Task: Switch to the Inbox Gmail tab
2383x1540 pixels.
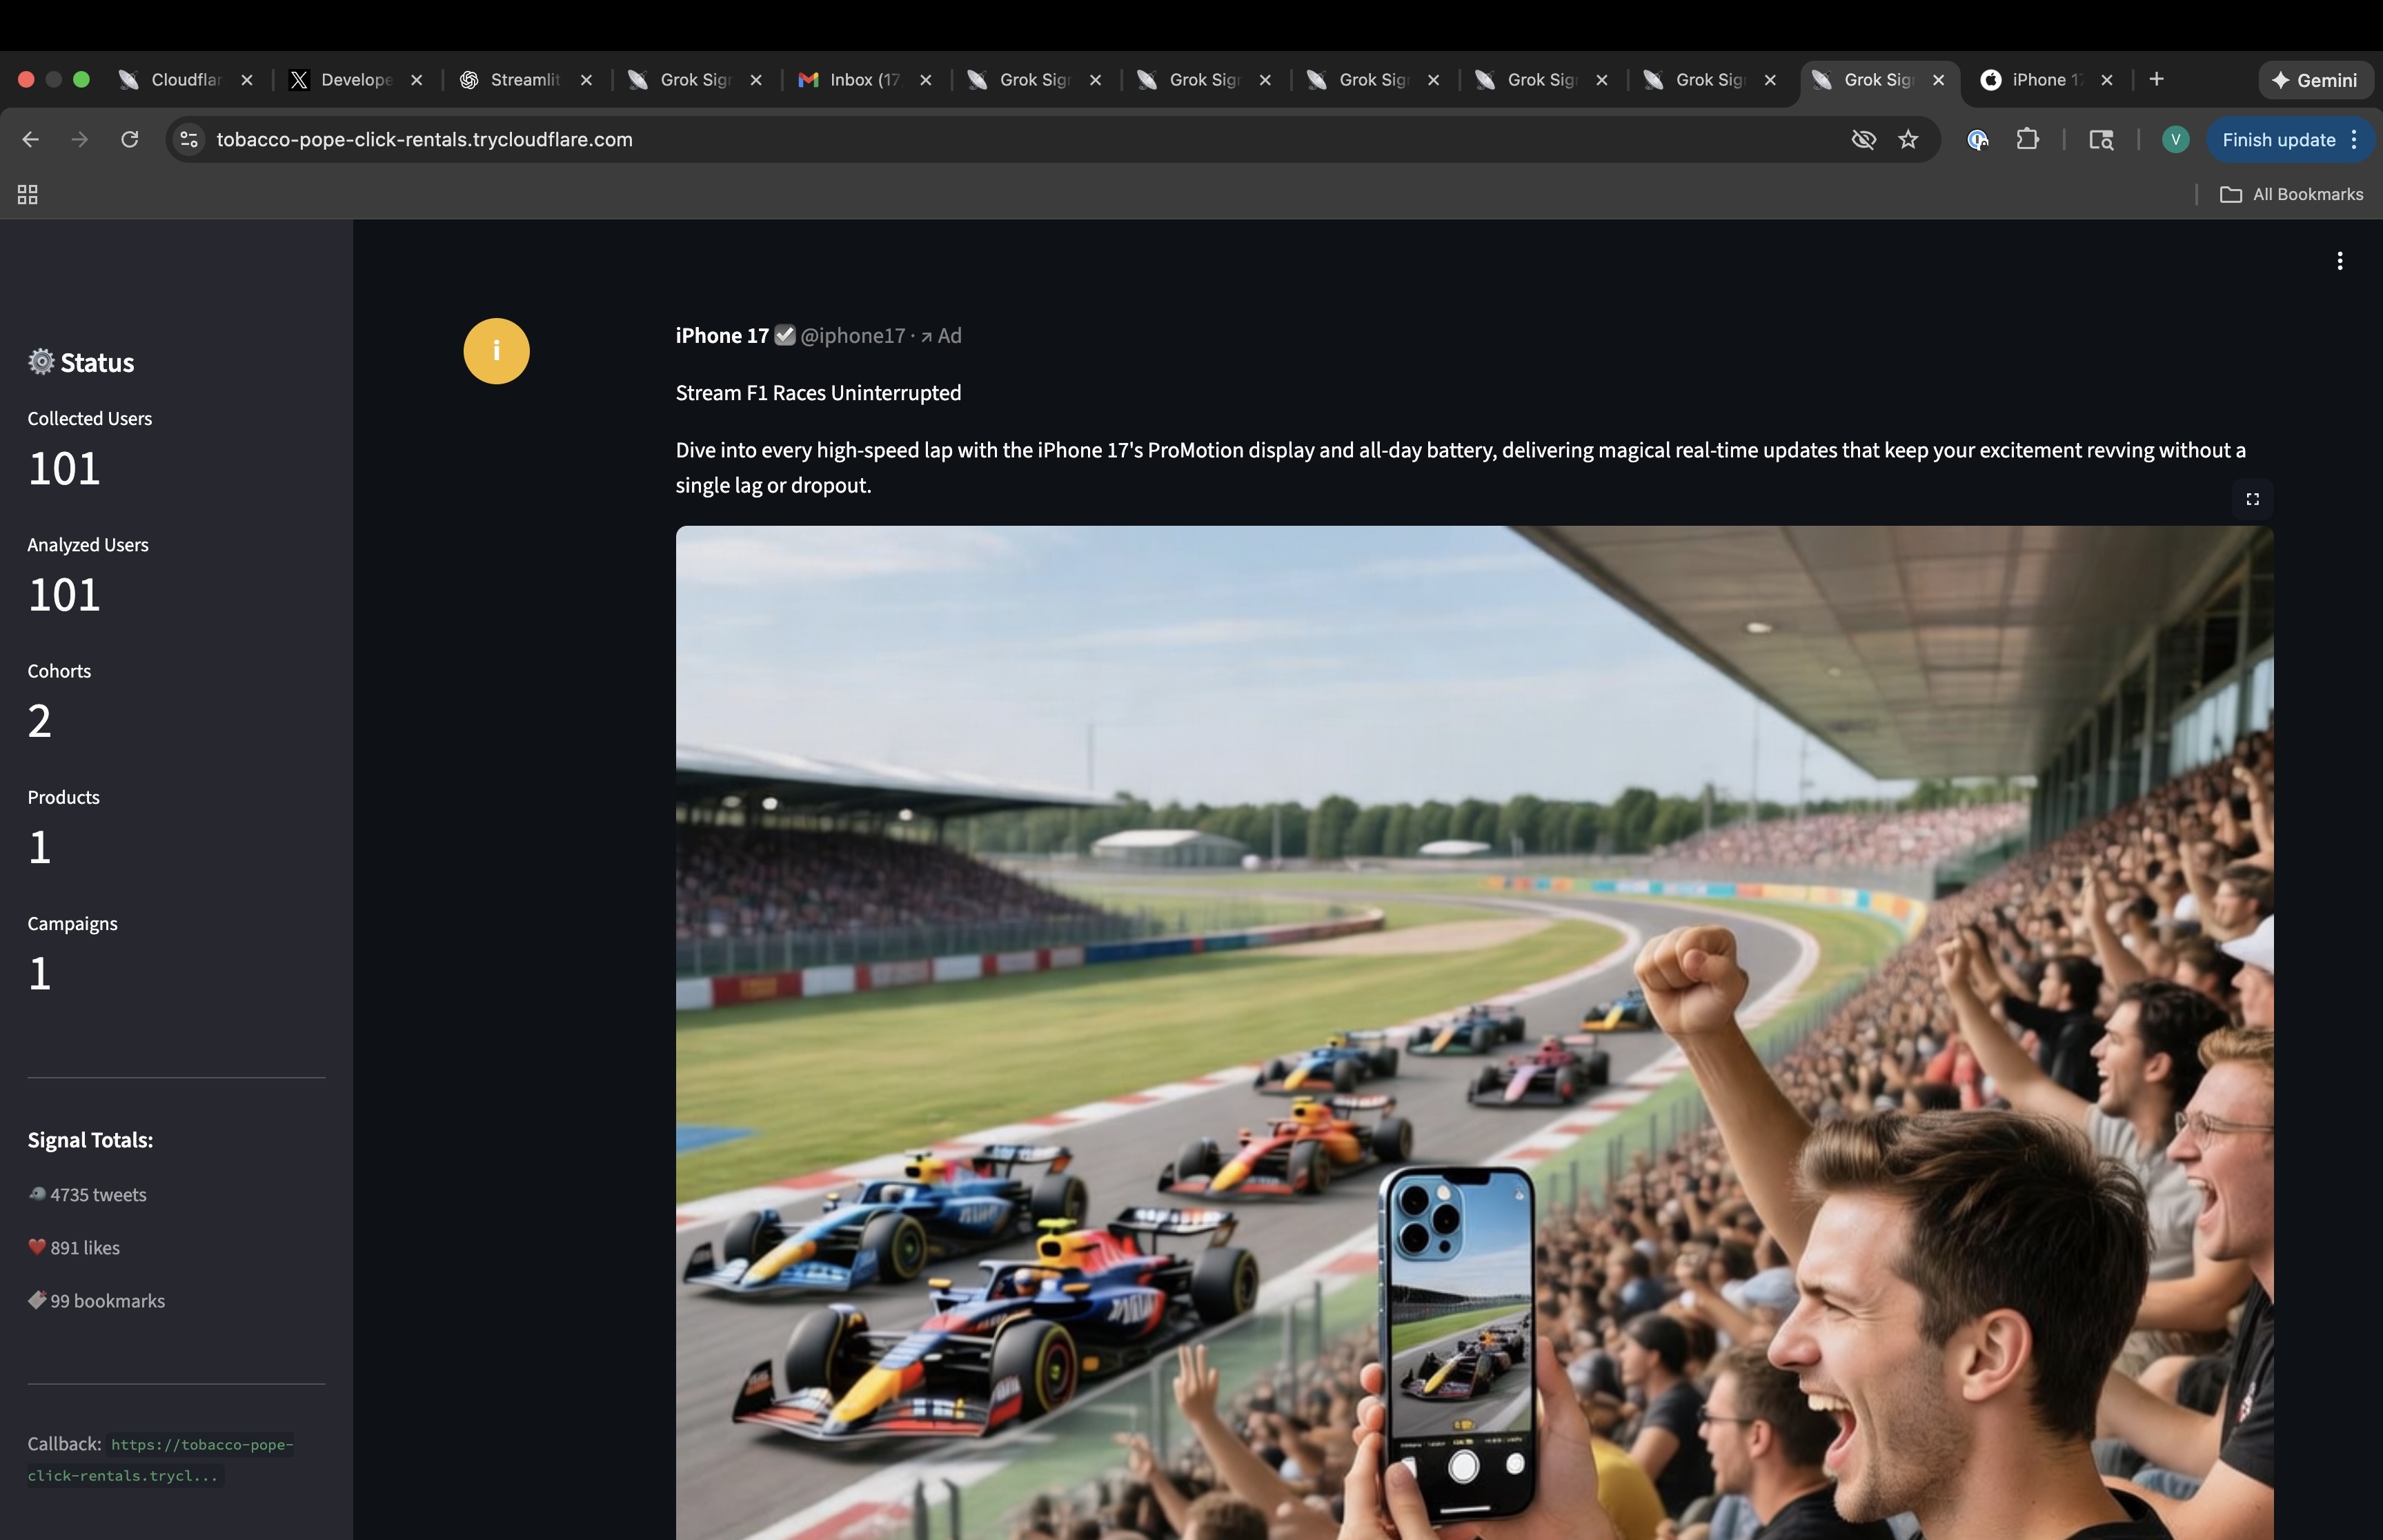Action: tap(853, 80)
